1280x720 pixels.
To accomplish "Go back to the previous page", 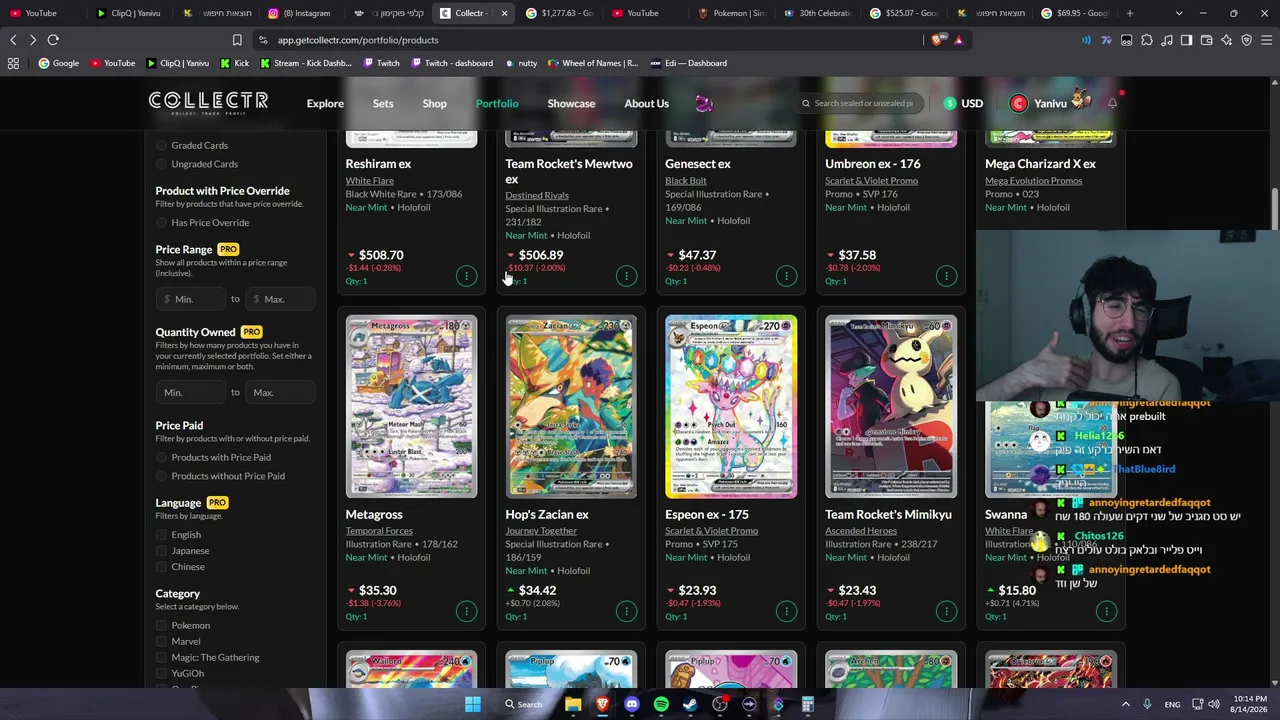I will [13, 40].
